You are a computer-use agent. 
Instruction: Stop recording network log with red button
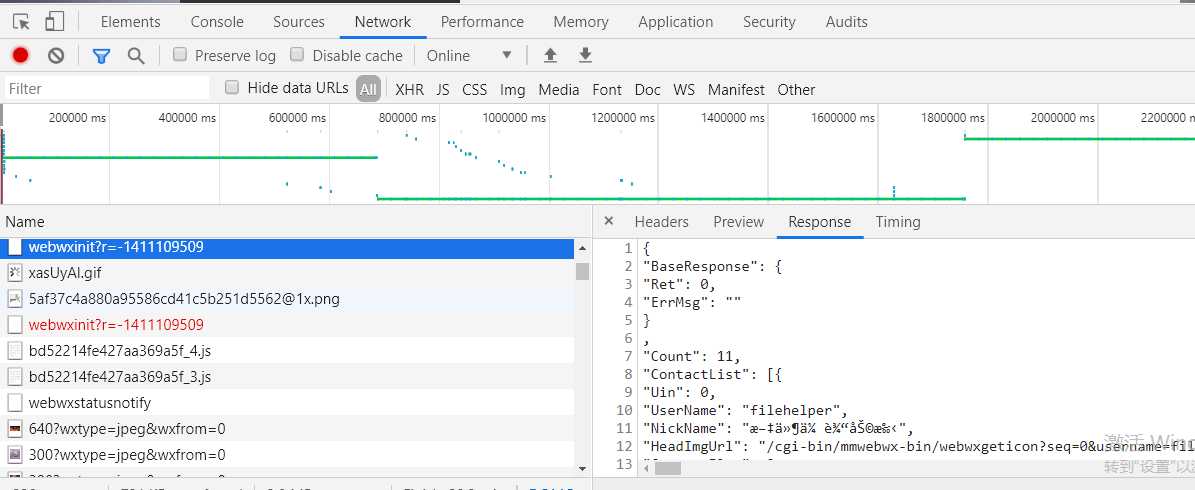[21, 55]
